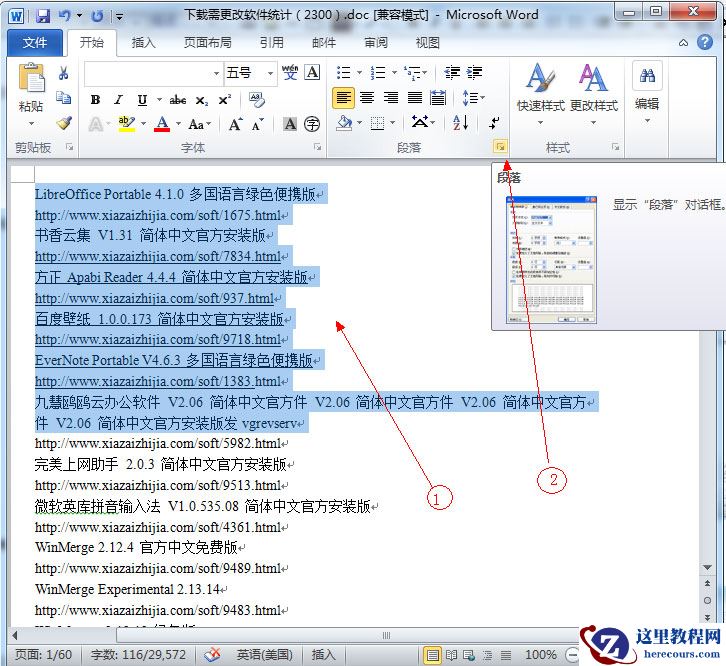Select Center alignment button
This screenshot has height=666, width=726.
point(367,98)
